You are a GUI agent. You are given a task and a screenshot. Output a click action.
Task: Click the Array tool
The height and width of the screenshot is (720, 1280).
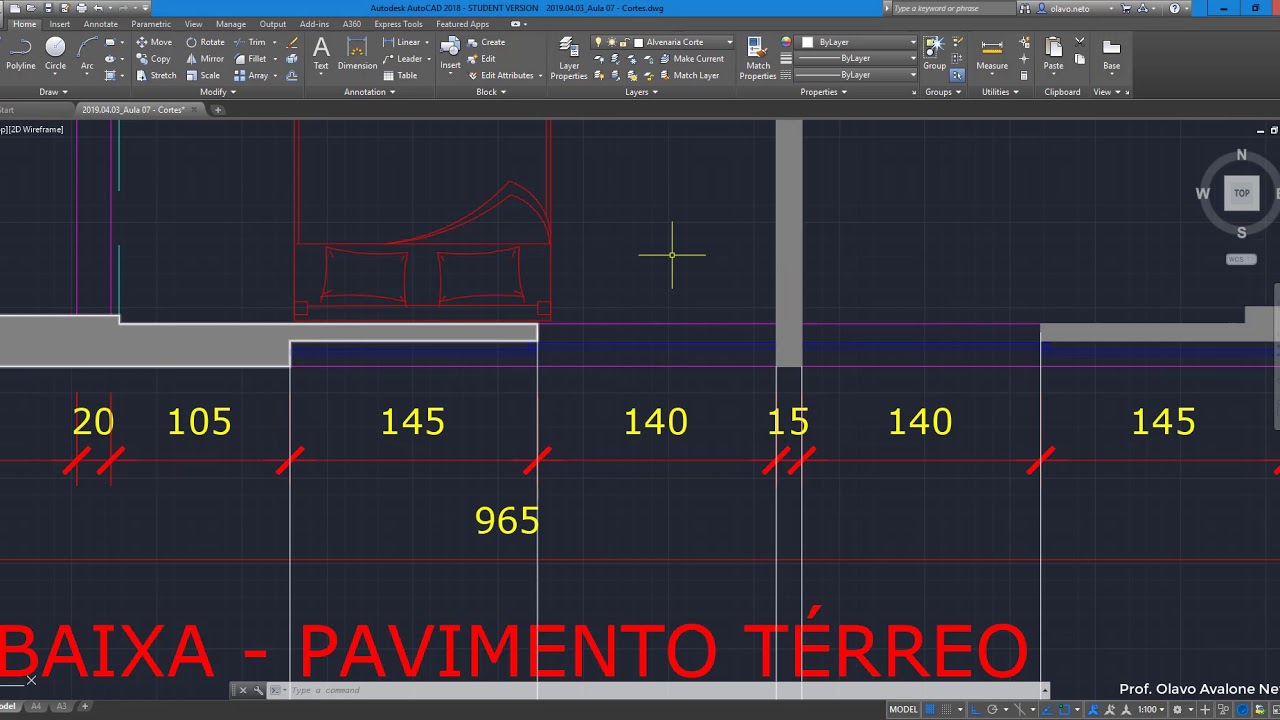tap(252, 75)
